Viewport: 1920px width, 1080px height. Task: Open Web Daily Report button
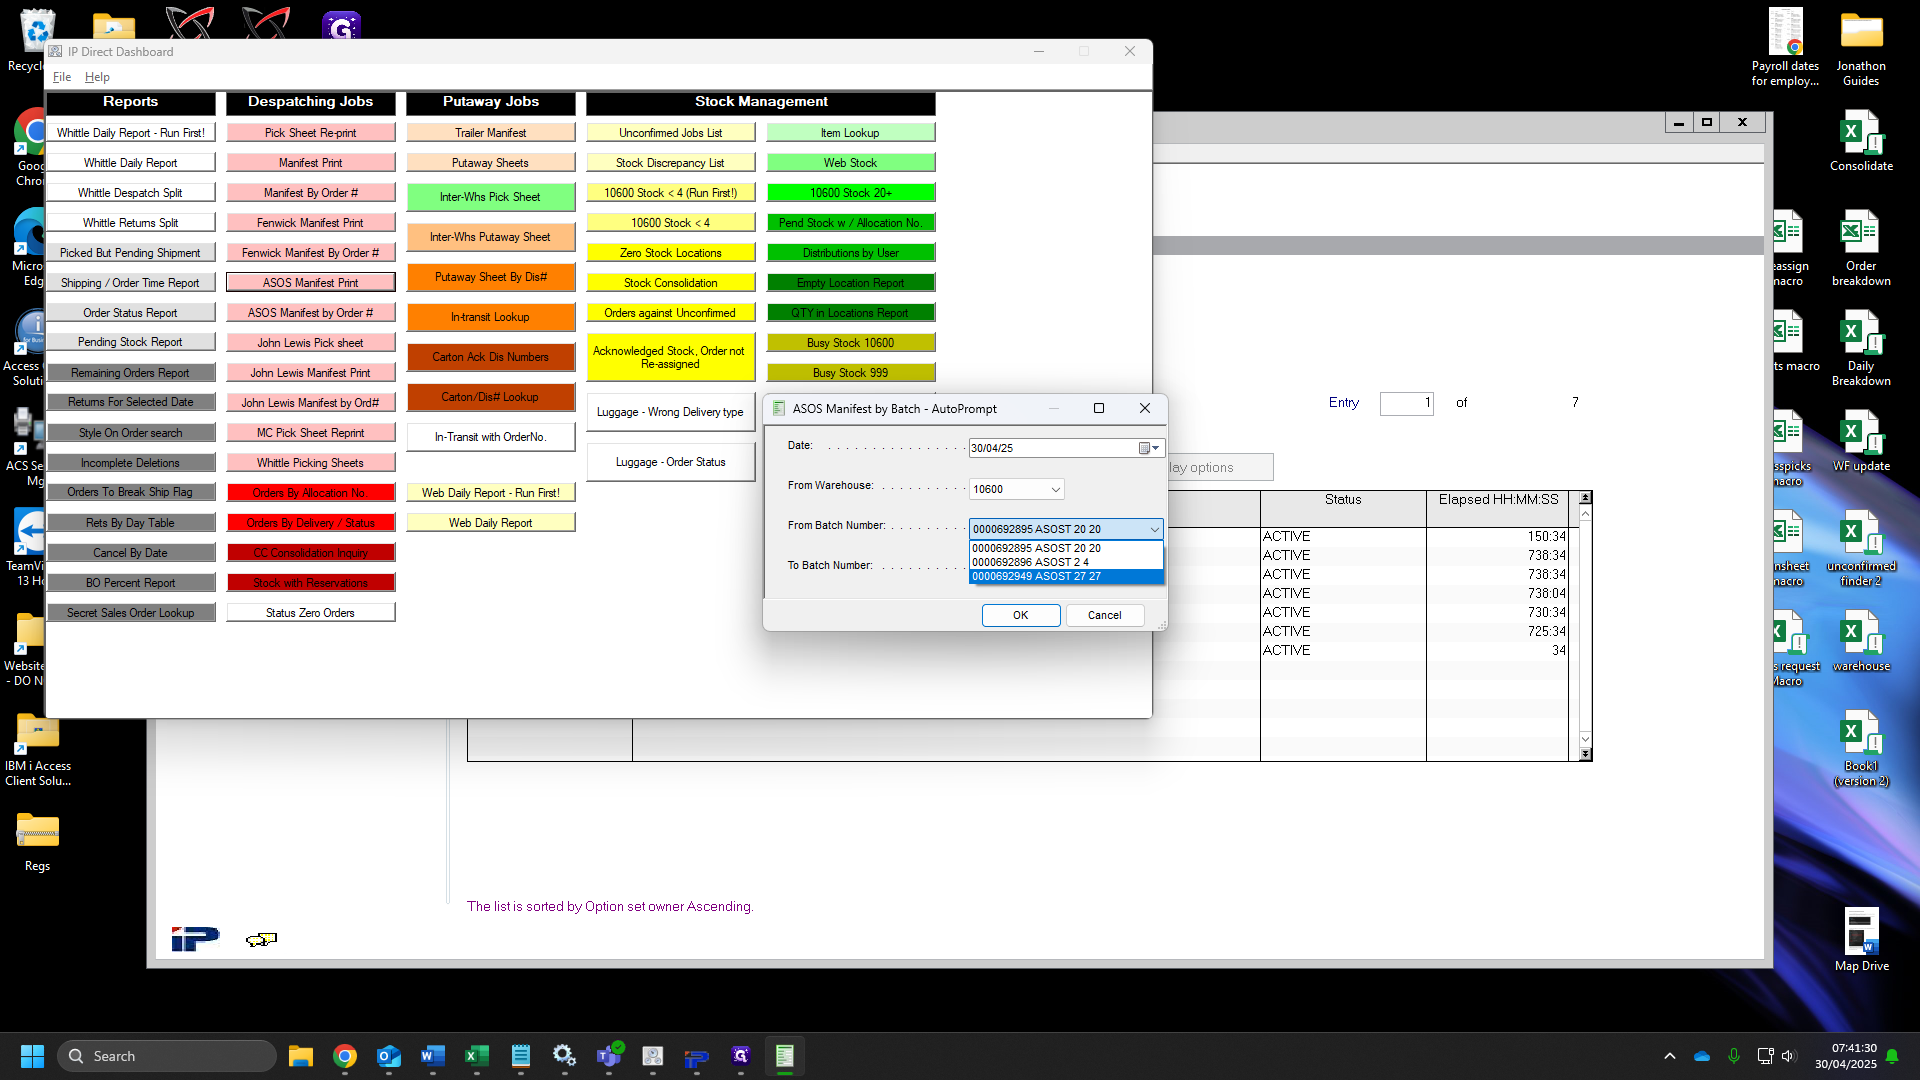click(490, 523)
